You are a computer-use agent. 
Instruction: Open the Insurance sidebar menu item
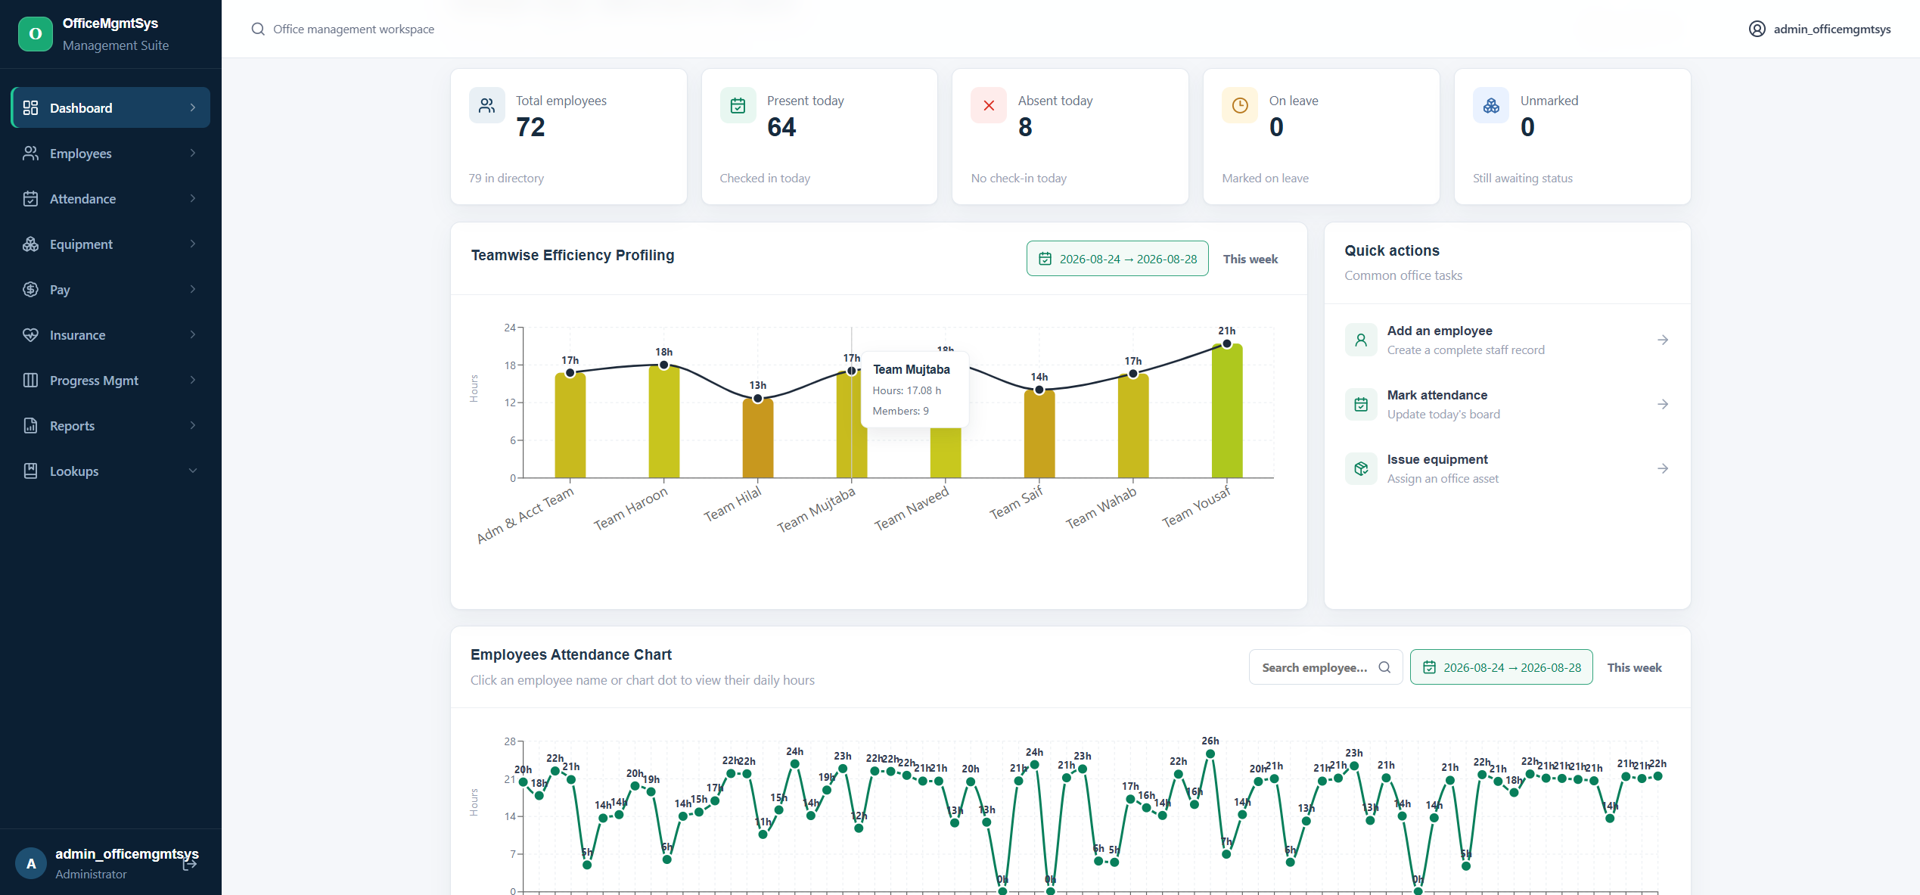pos(110,335)
